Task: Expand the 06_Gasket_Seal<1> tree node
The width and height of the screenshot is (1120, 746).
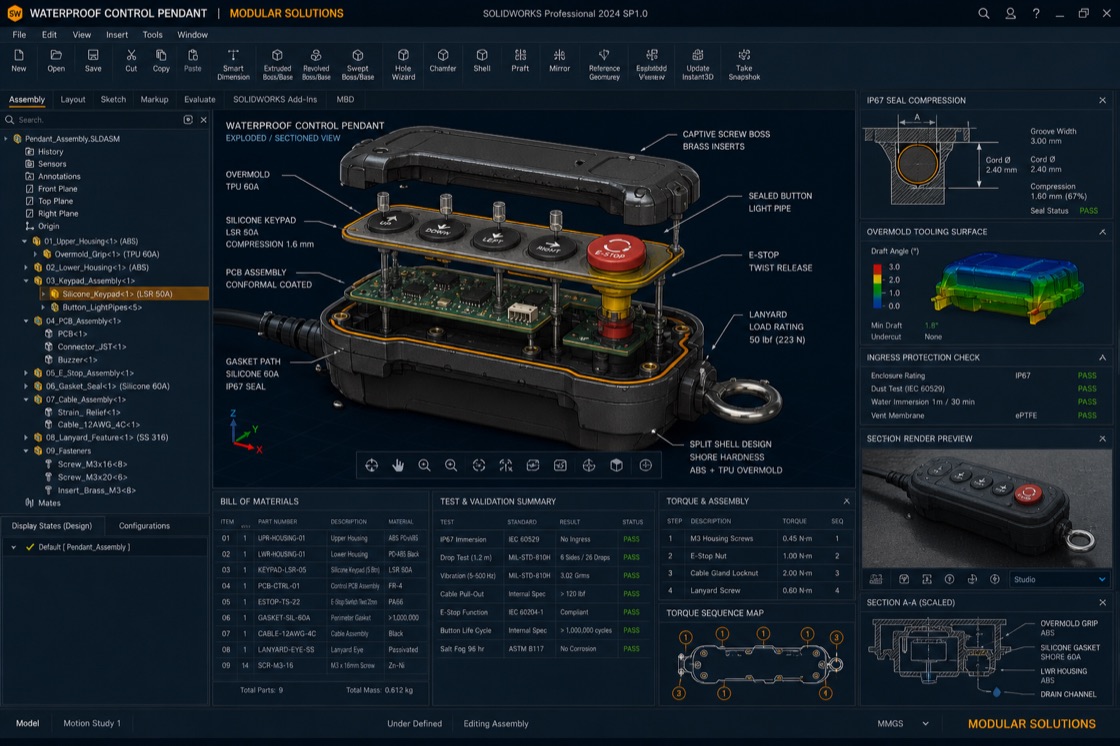Action: pos(26,386)
